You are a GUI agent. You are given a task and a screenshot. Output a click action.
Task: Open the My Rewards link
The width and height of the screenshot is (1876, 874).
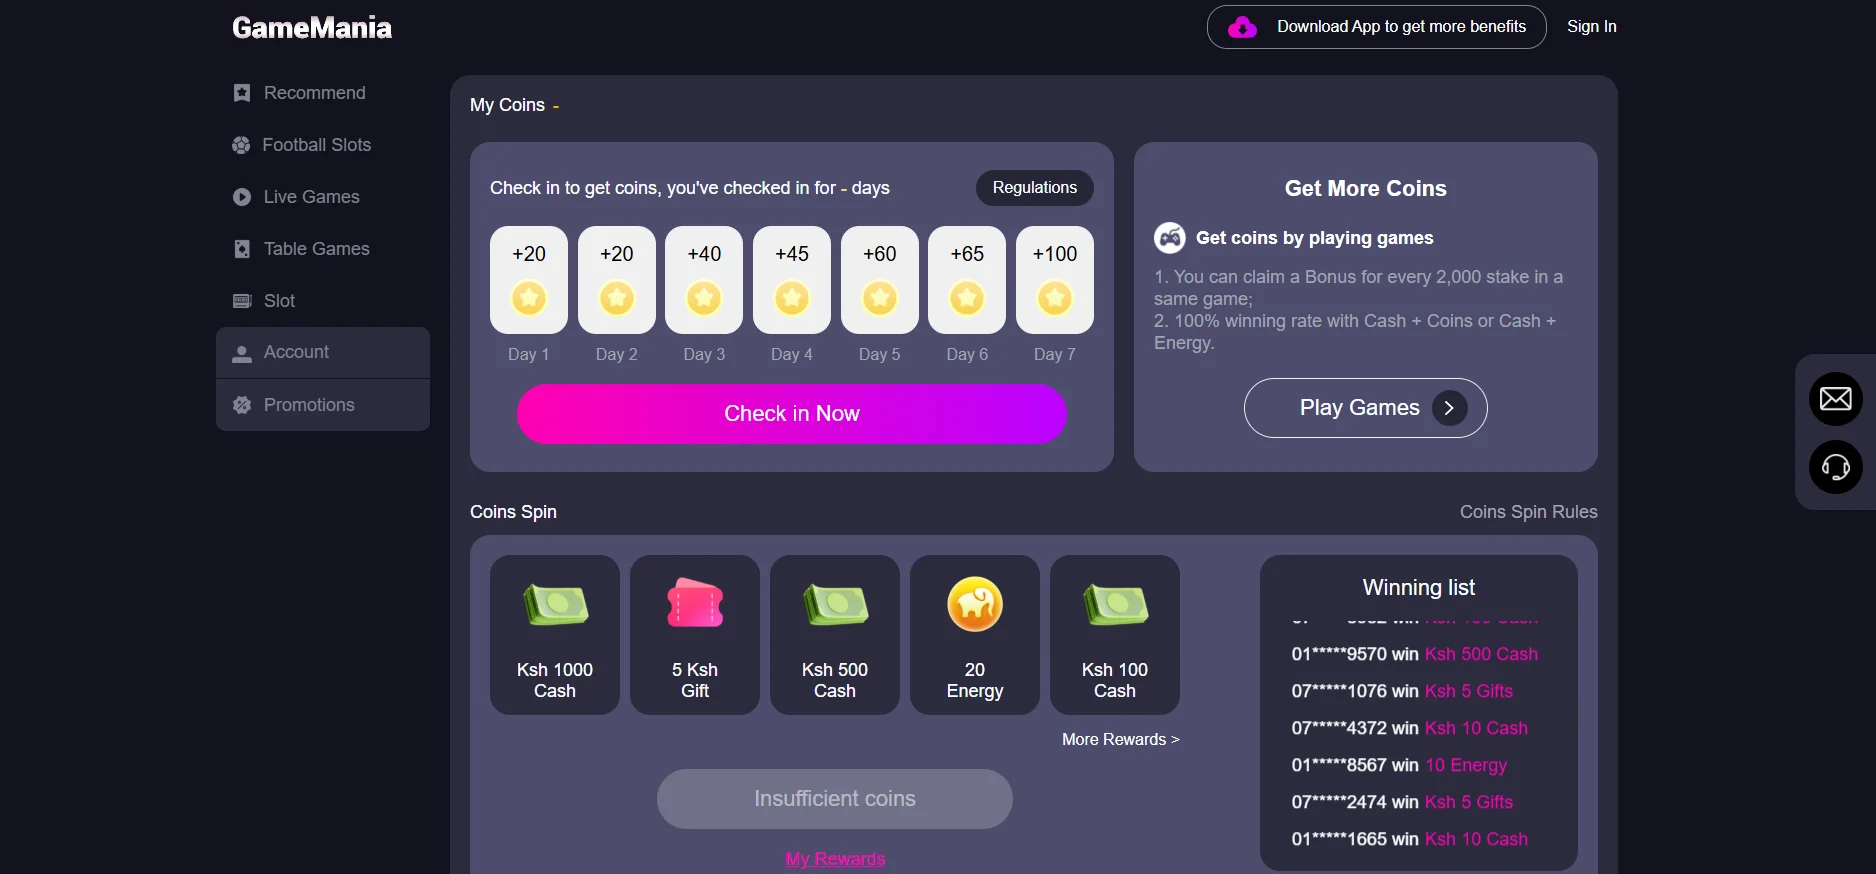835,859
